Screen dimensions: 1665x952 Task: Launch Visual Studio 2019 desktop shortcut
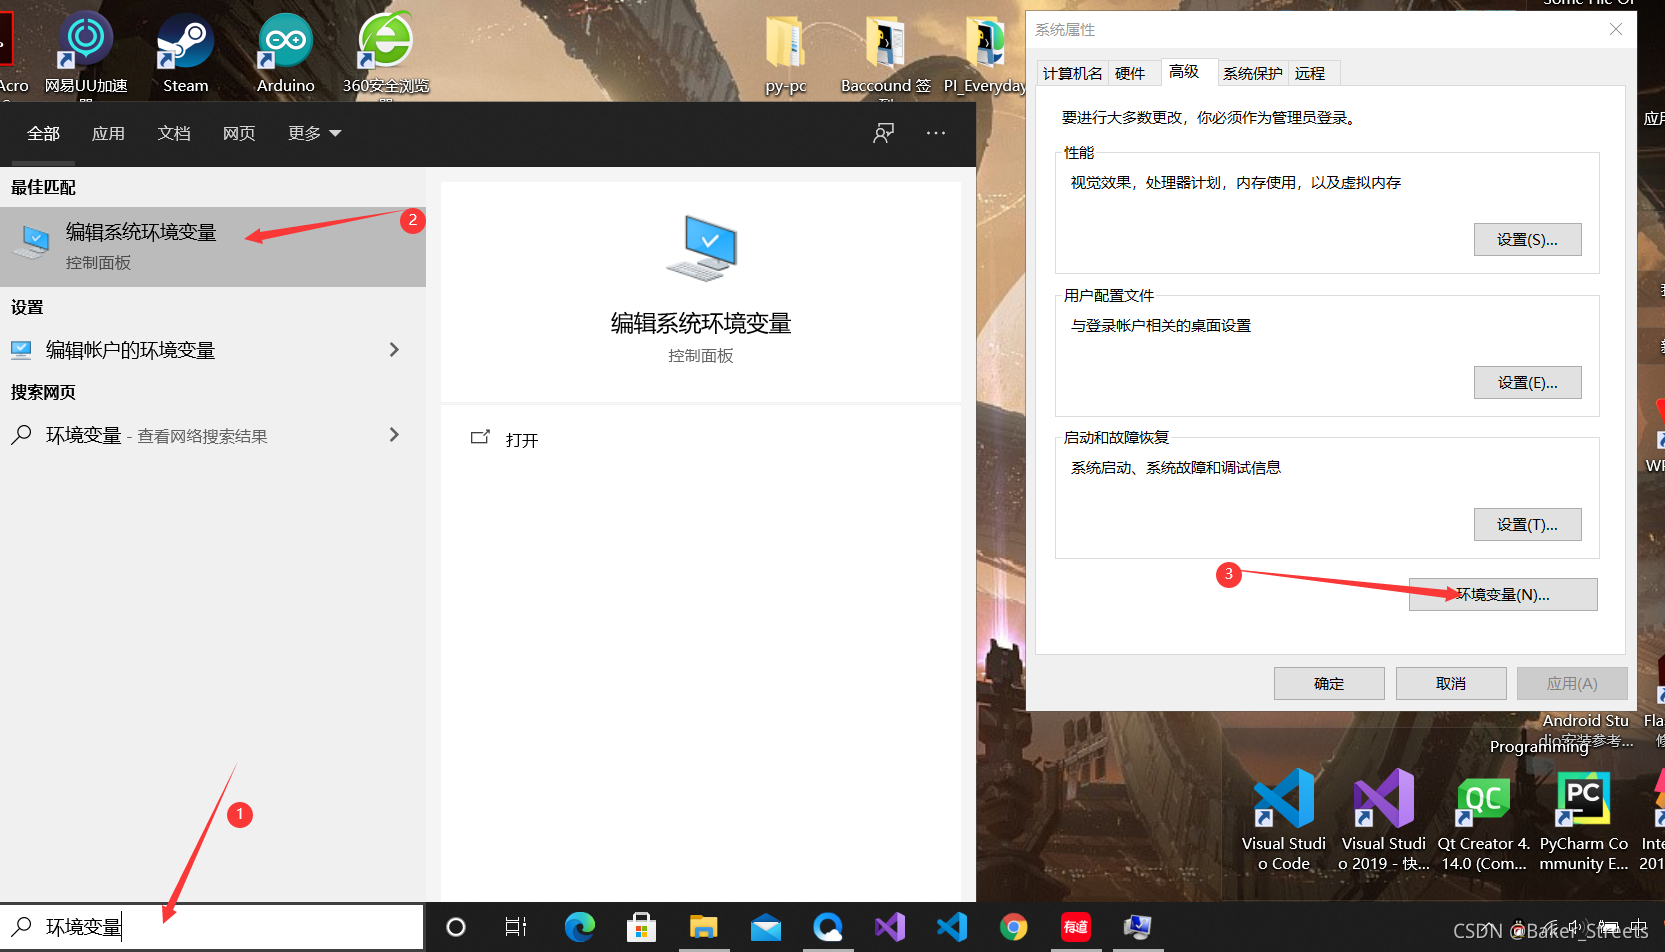pos(1384,820)
